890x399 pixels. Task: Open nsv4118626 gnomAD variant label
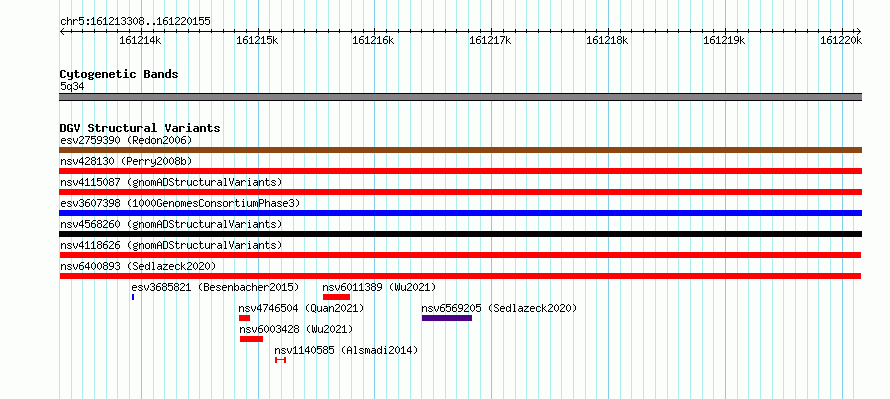coord(171,245)
